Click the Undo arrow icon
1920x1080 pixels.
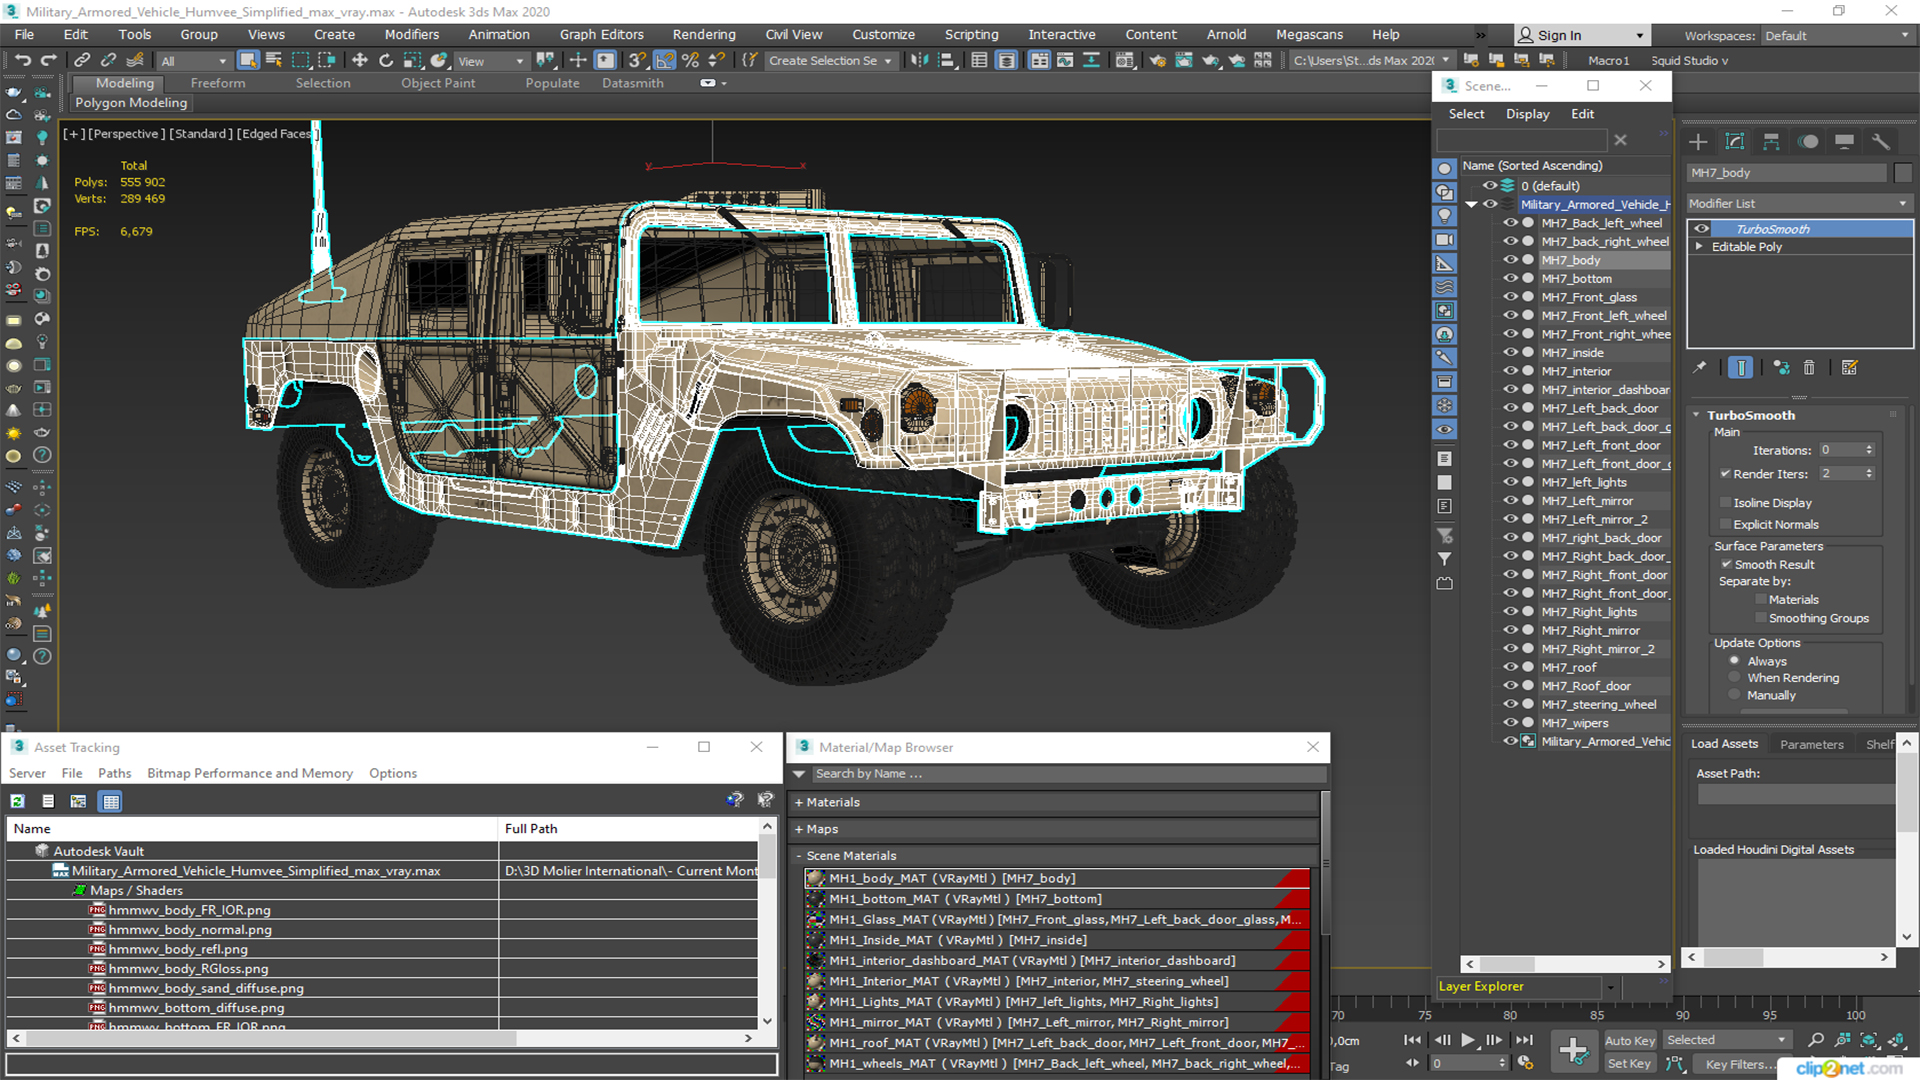[22, 61]
